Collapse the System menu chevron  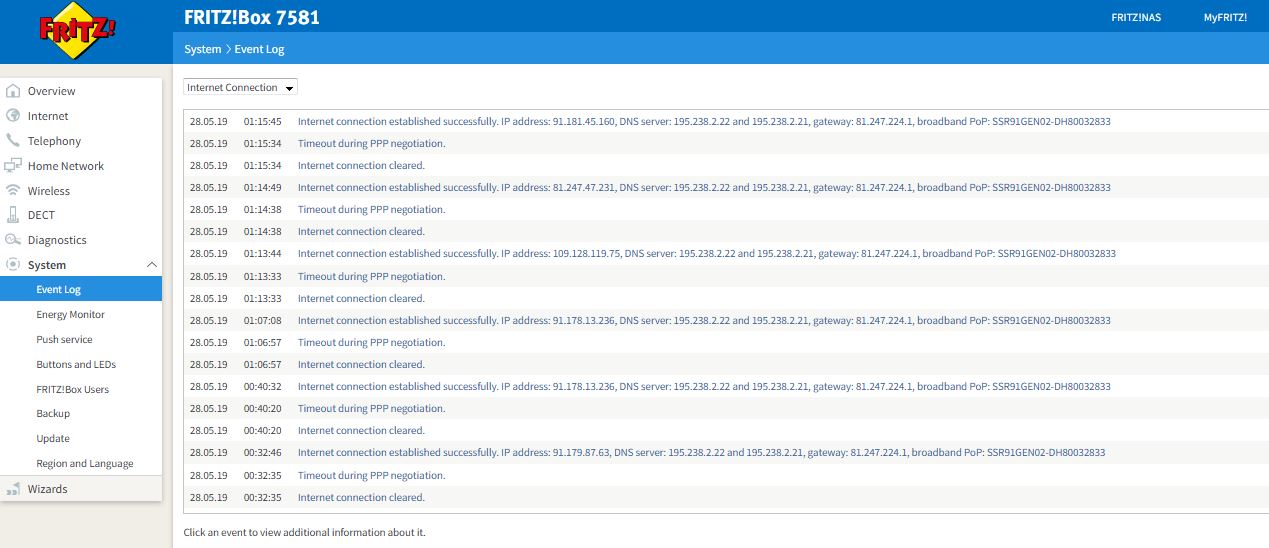click(152, 265)
